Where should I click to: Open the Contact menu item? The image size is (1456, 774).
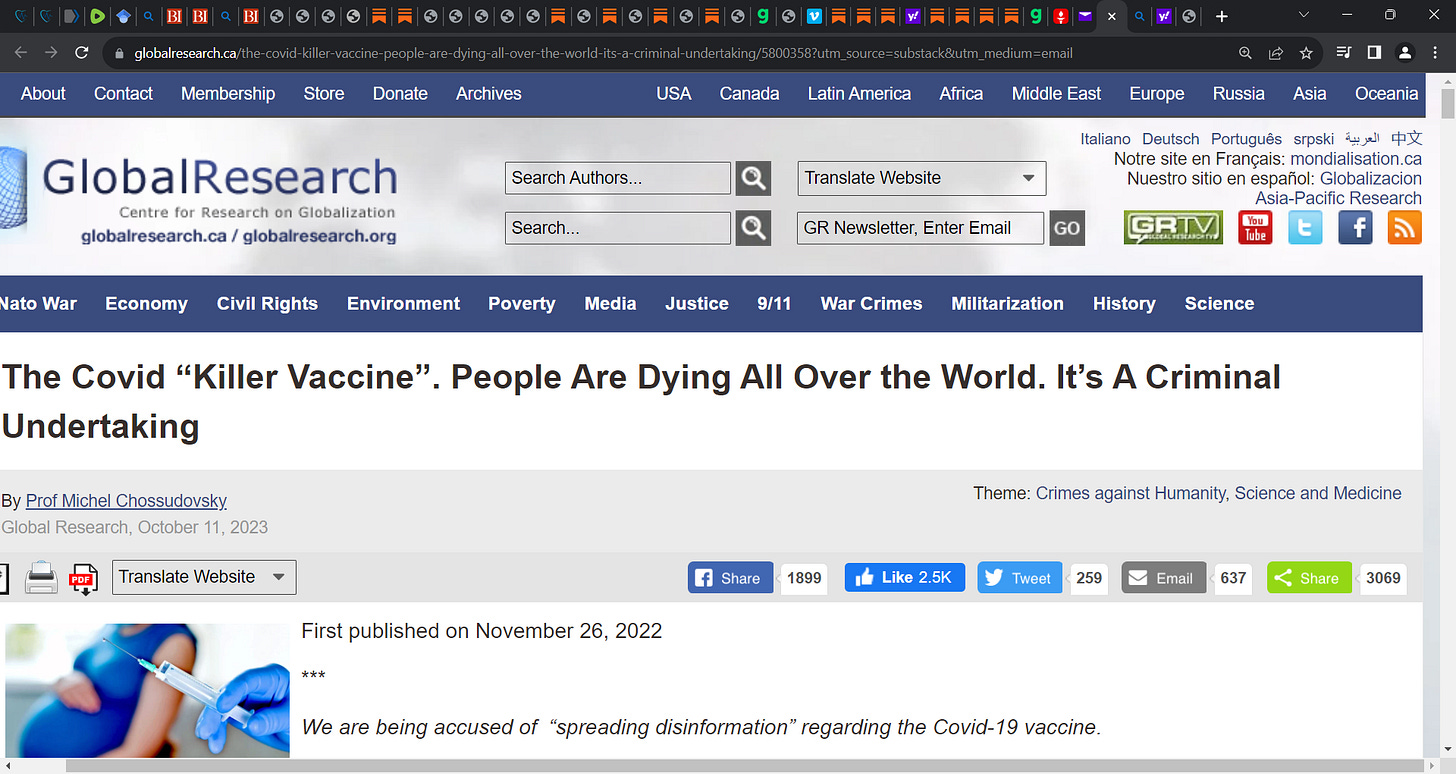[123, 93]
